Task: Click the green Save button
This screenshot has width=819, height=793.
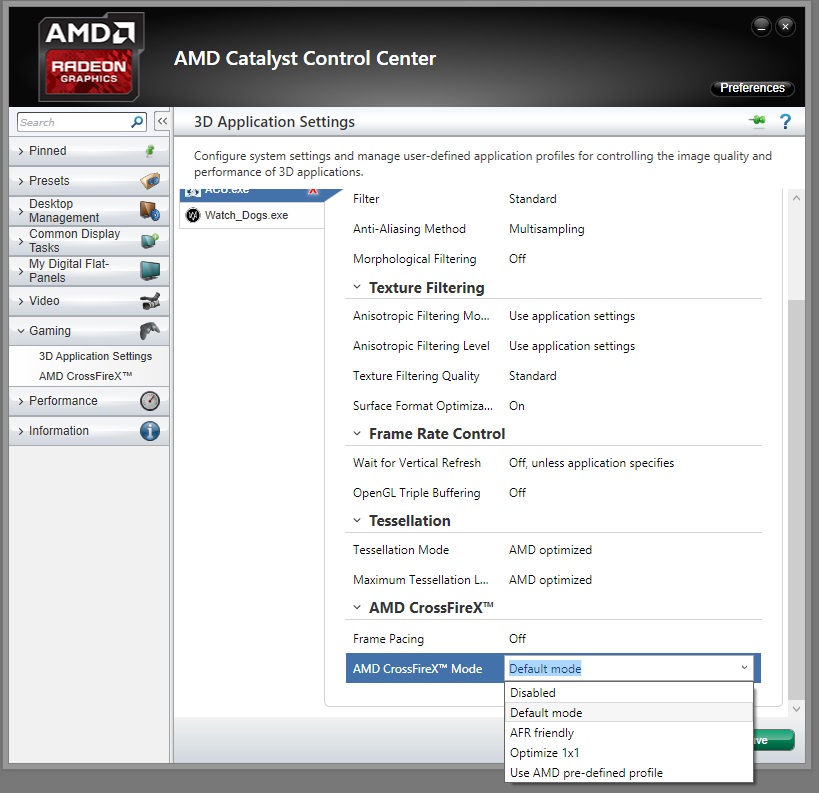Action: click(774, 740)
